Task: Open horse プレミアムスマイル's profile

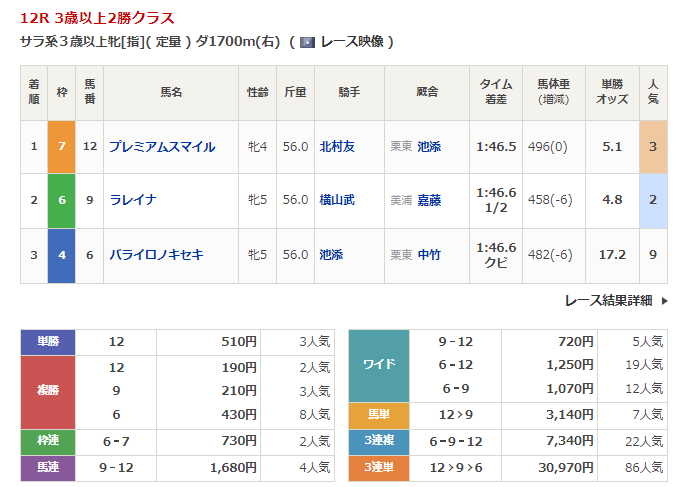Action: (162, 147)
